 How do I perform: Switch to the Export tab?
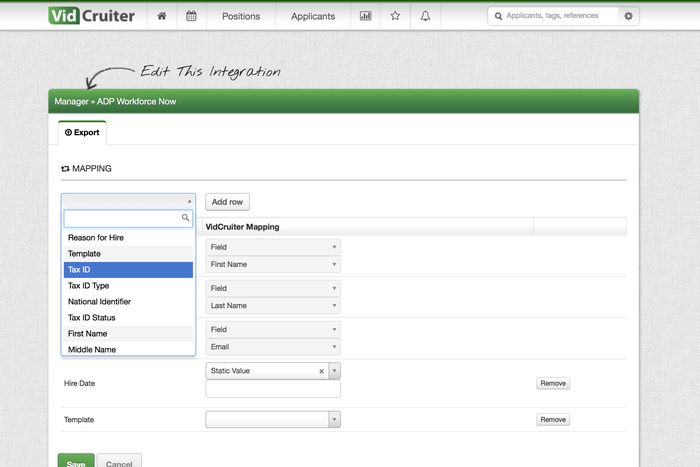coord(82,133)
